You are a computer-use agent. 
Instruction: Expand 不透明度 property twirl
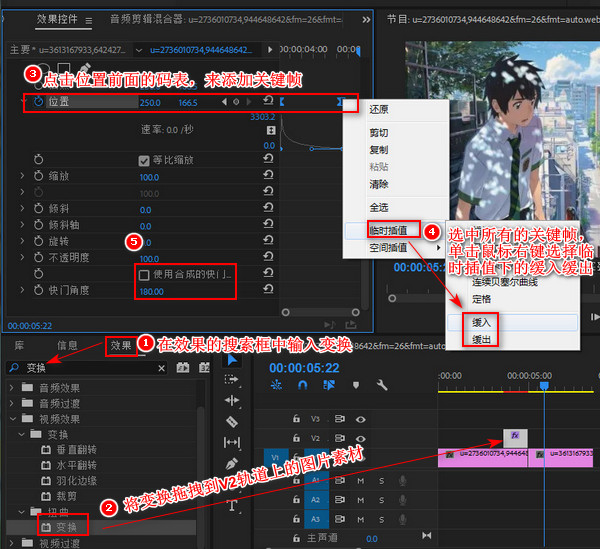(22, 257)
